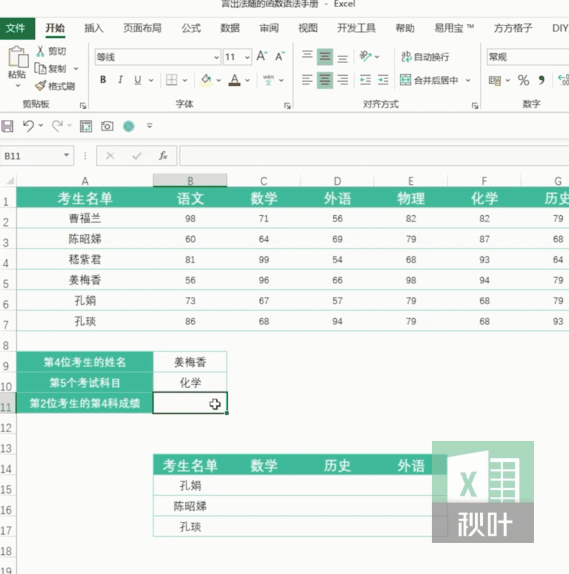Switch to the 方方格子 tab

pos(513,28)
